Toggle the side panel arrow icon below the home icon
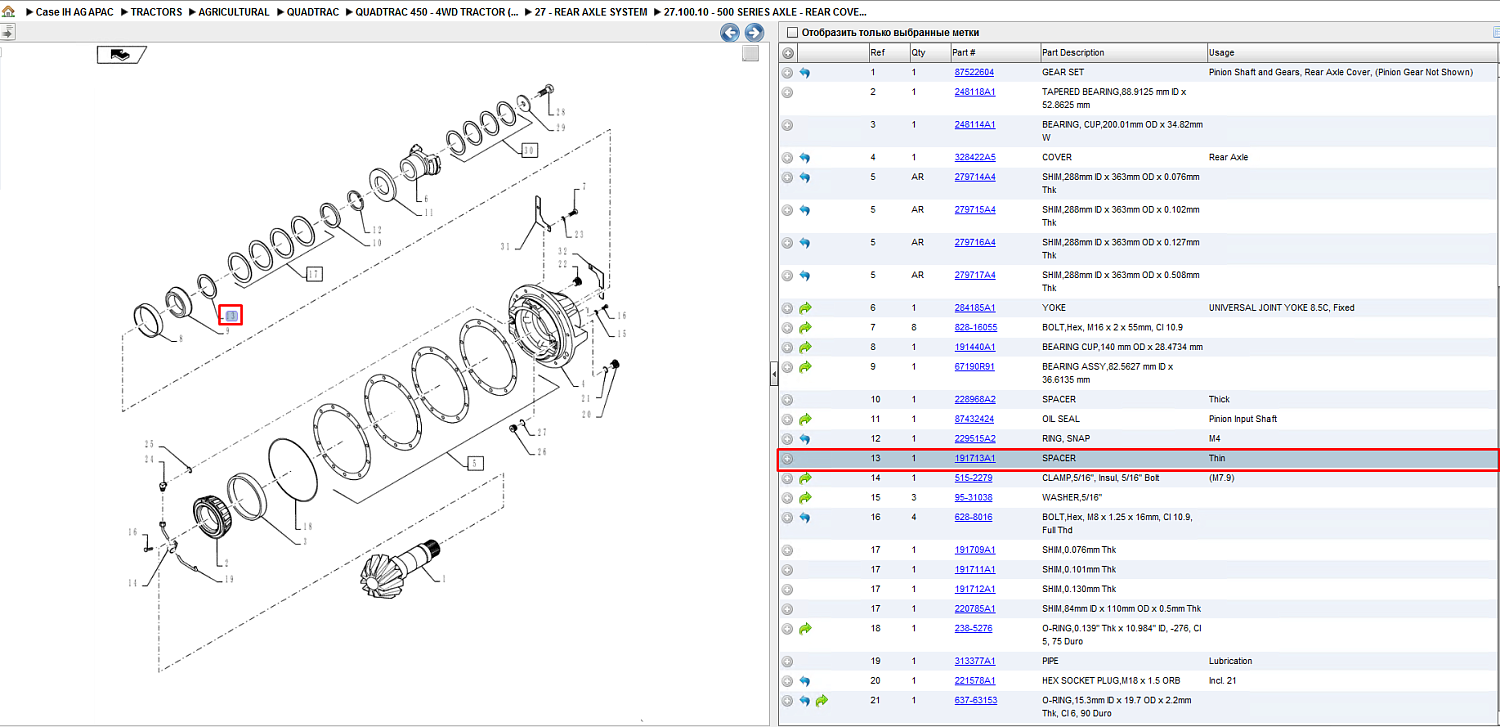The height and width of the screenshot is (727, 1500). pos(7,33)
